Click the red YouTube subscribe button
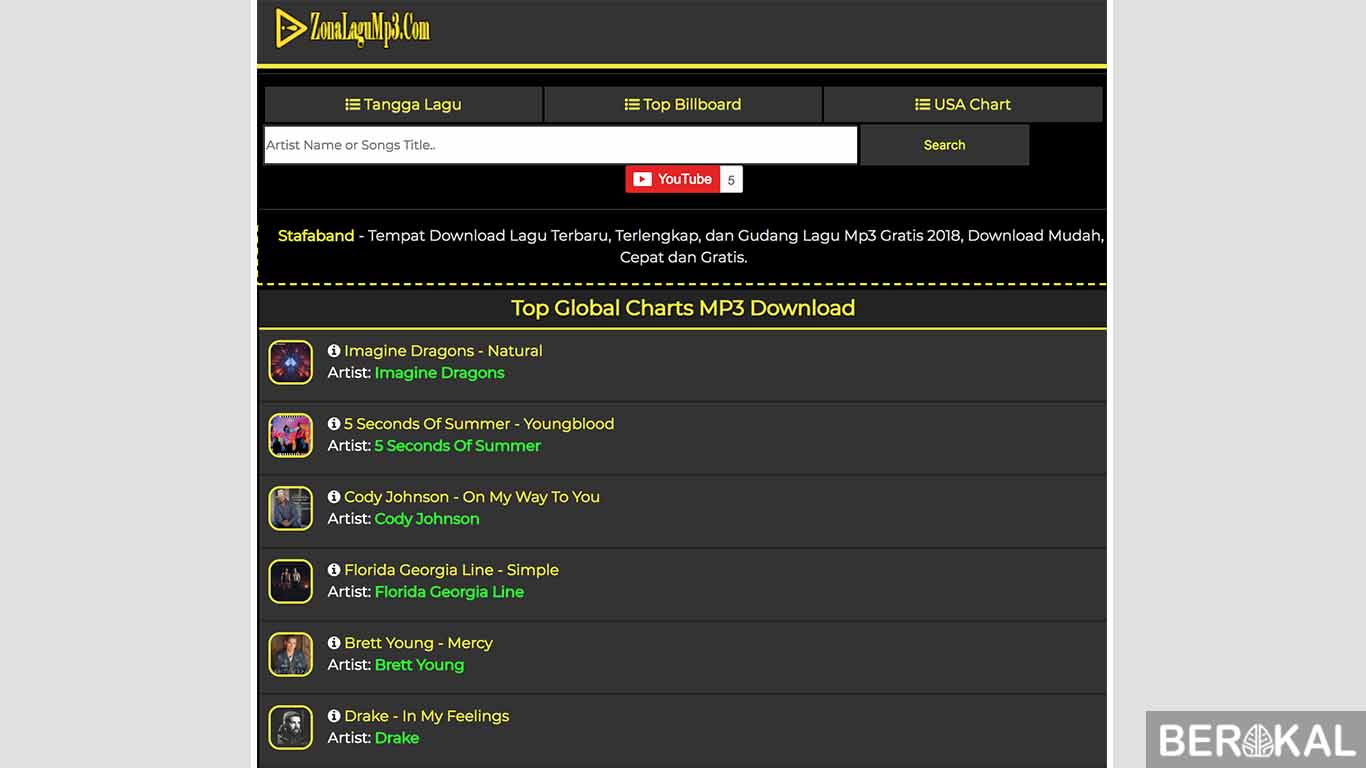 click(x=672, y=179)
